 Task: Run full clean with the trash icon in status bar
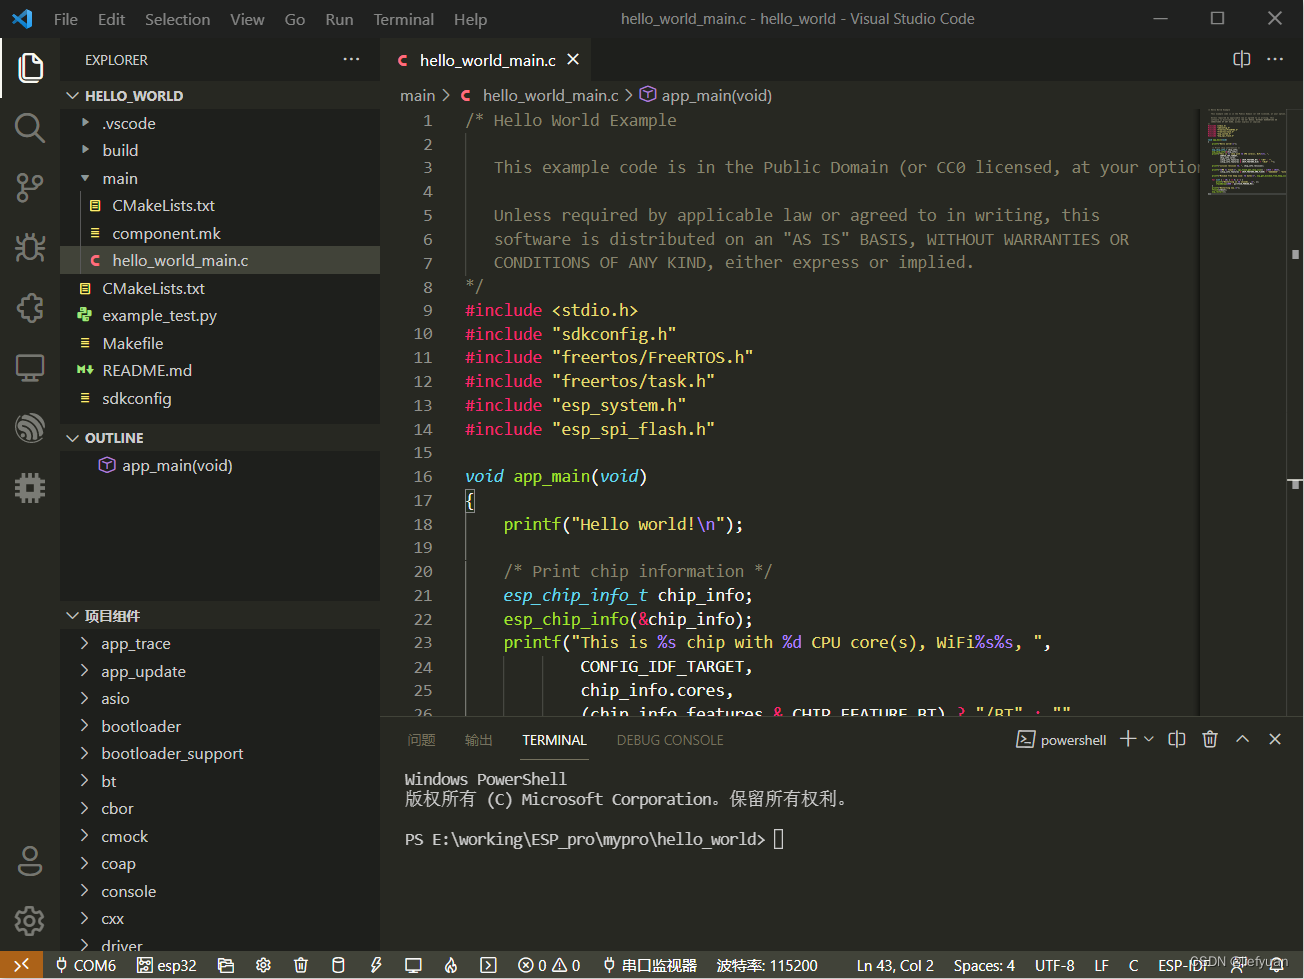click(x=301, y=965)
